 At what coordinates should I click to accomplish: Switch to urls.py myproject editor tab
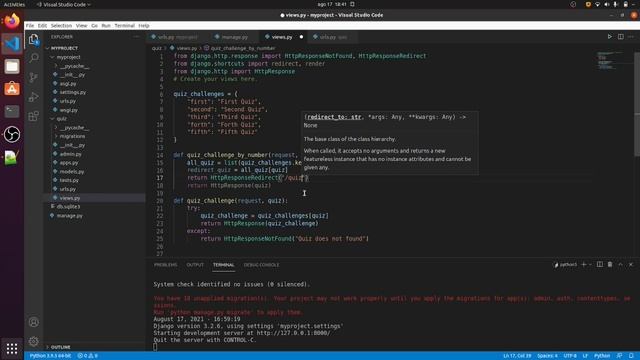pos(178,37)
